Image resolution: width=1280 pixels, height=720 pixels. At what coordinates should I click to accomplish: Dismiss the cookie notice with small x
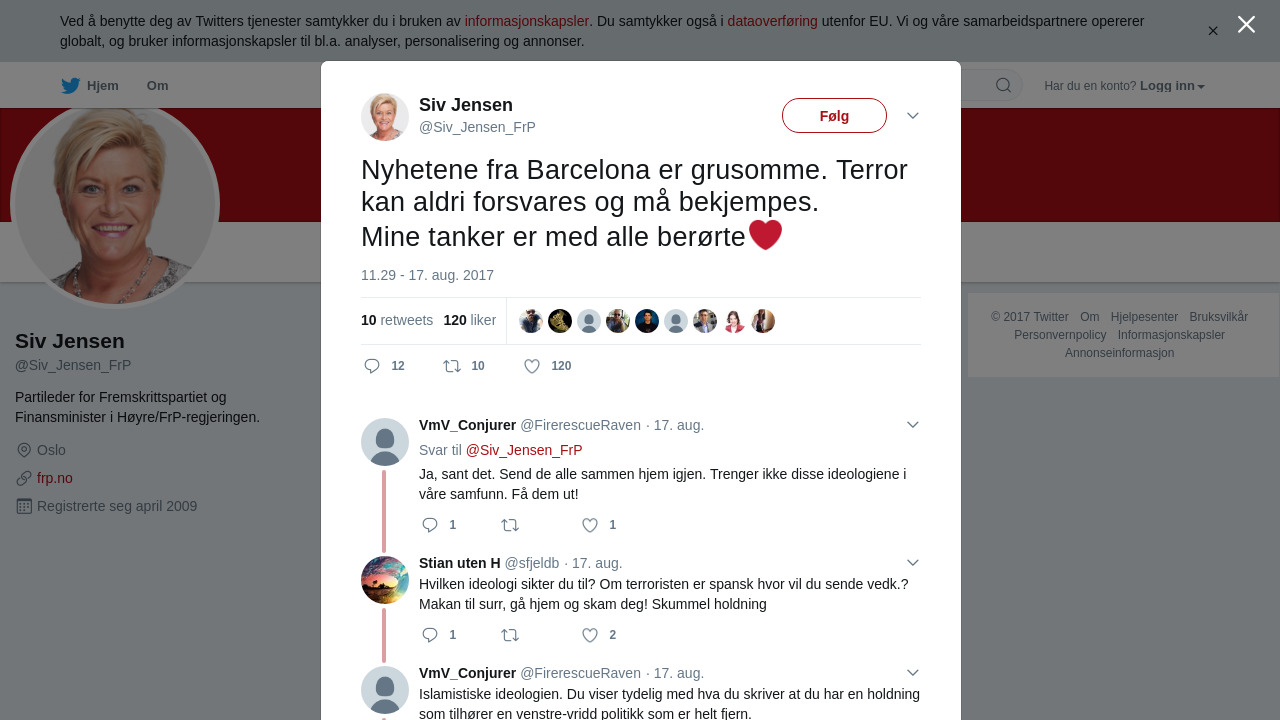(1213, 31)
